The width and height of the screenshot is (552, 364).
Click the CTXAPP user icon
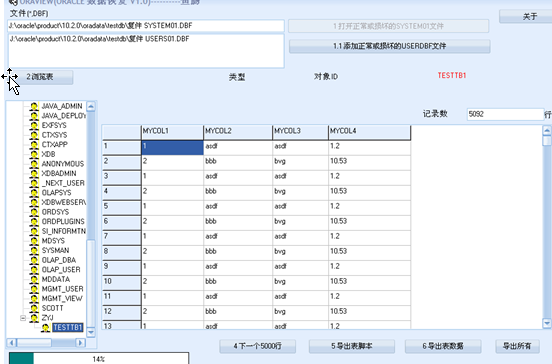point(34,145)
